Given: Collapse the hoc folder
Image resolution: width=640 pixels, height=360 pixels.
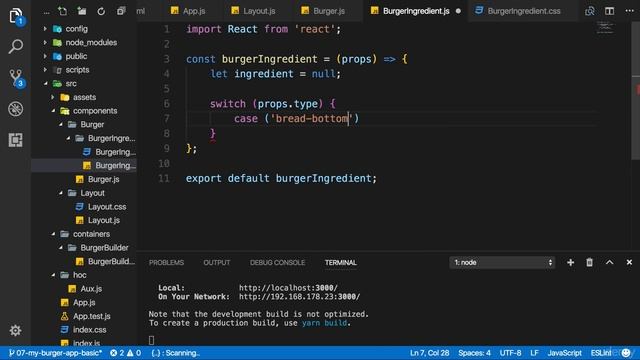Looking at the screenshot, I should [x=53, y=275].
